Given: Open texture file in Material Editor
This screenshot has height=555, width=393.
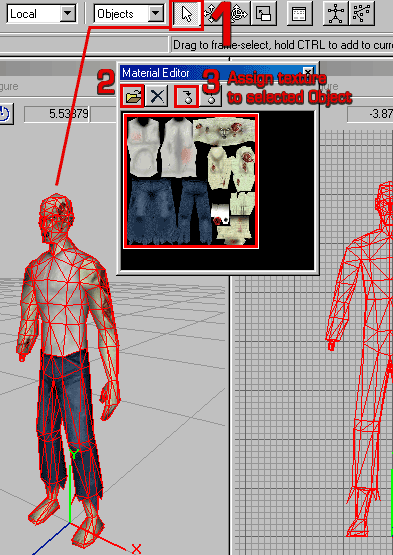Looking at the screenshot, I should click(x=132, y=96).
